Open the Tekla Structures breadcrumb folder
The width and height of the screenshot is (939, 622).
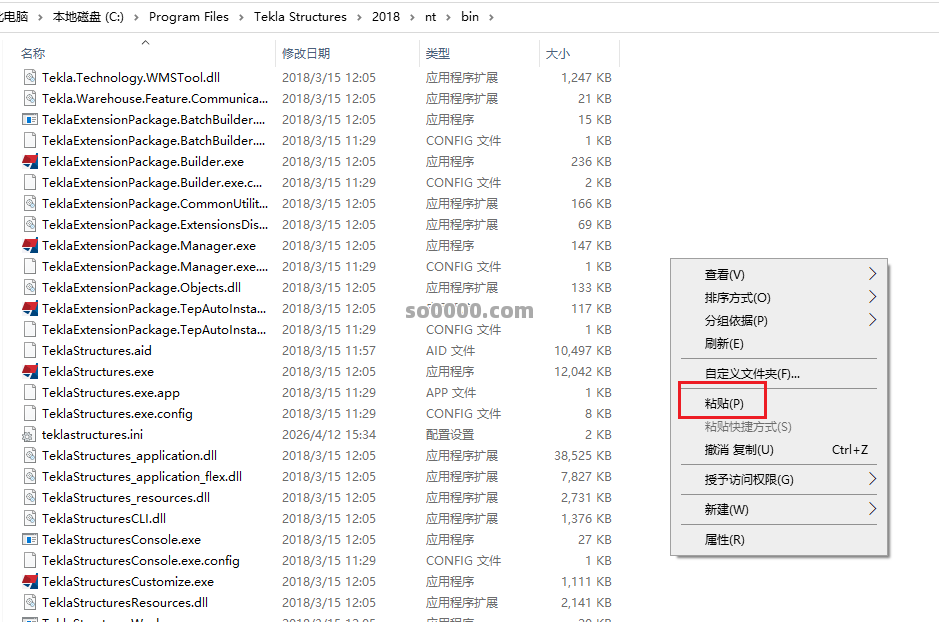coord(300,16)
